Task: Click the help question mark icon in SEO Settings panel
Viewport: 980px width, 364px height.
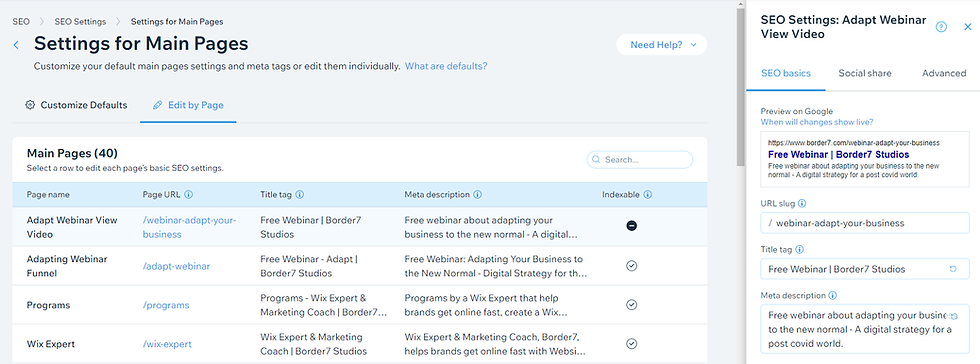Action: click(941, 27)
